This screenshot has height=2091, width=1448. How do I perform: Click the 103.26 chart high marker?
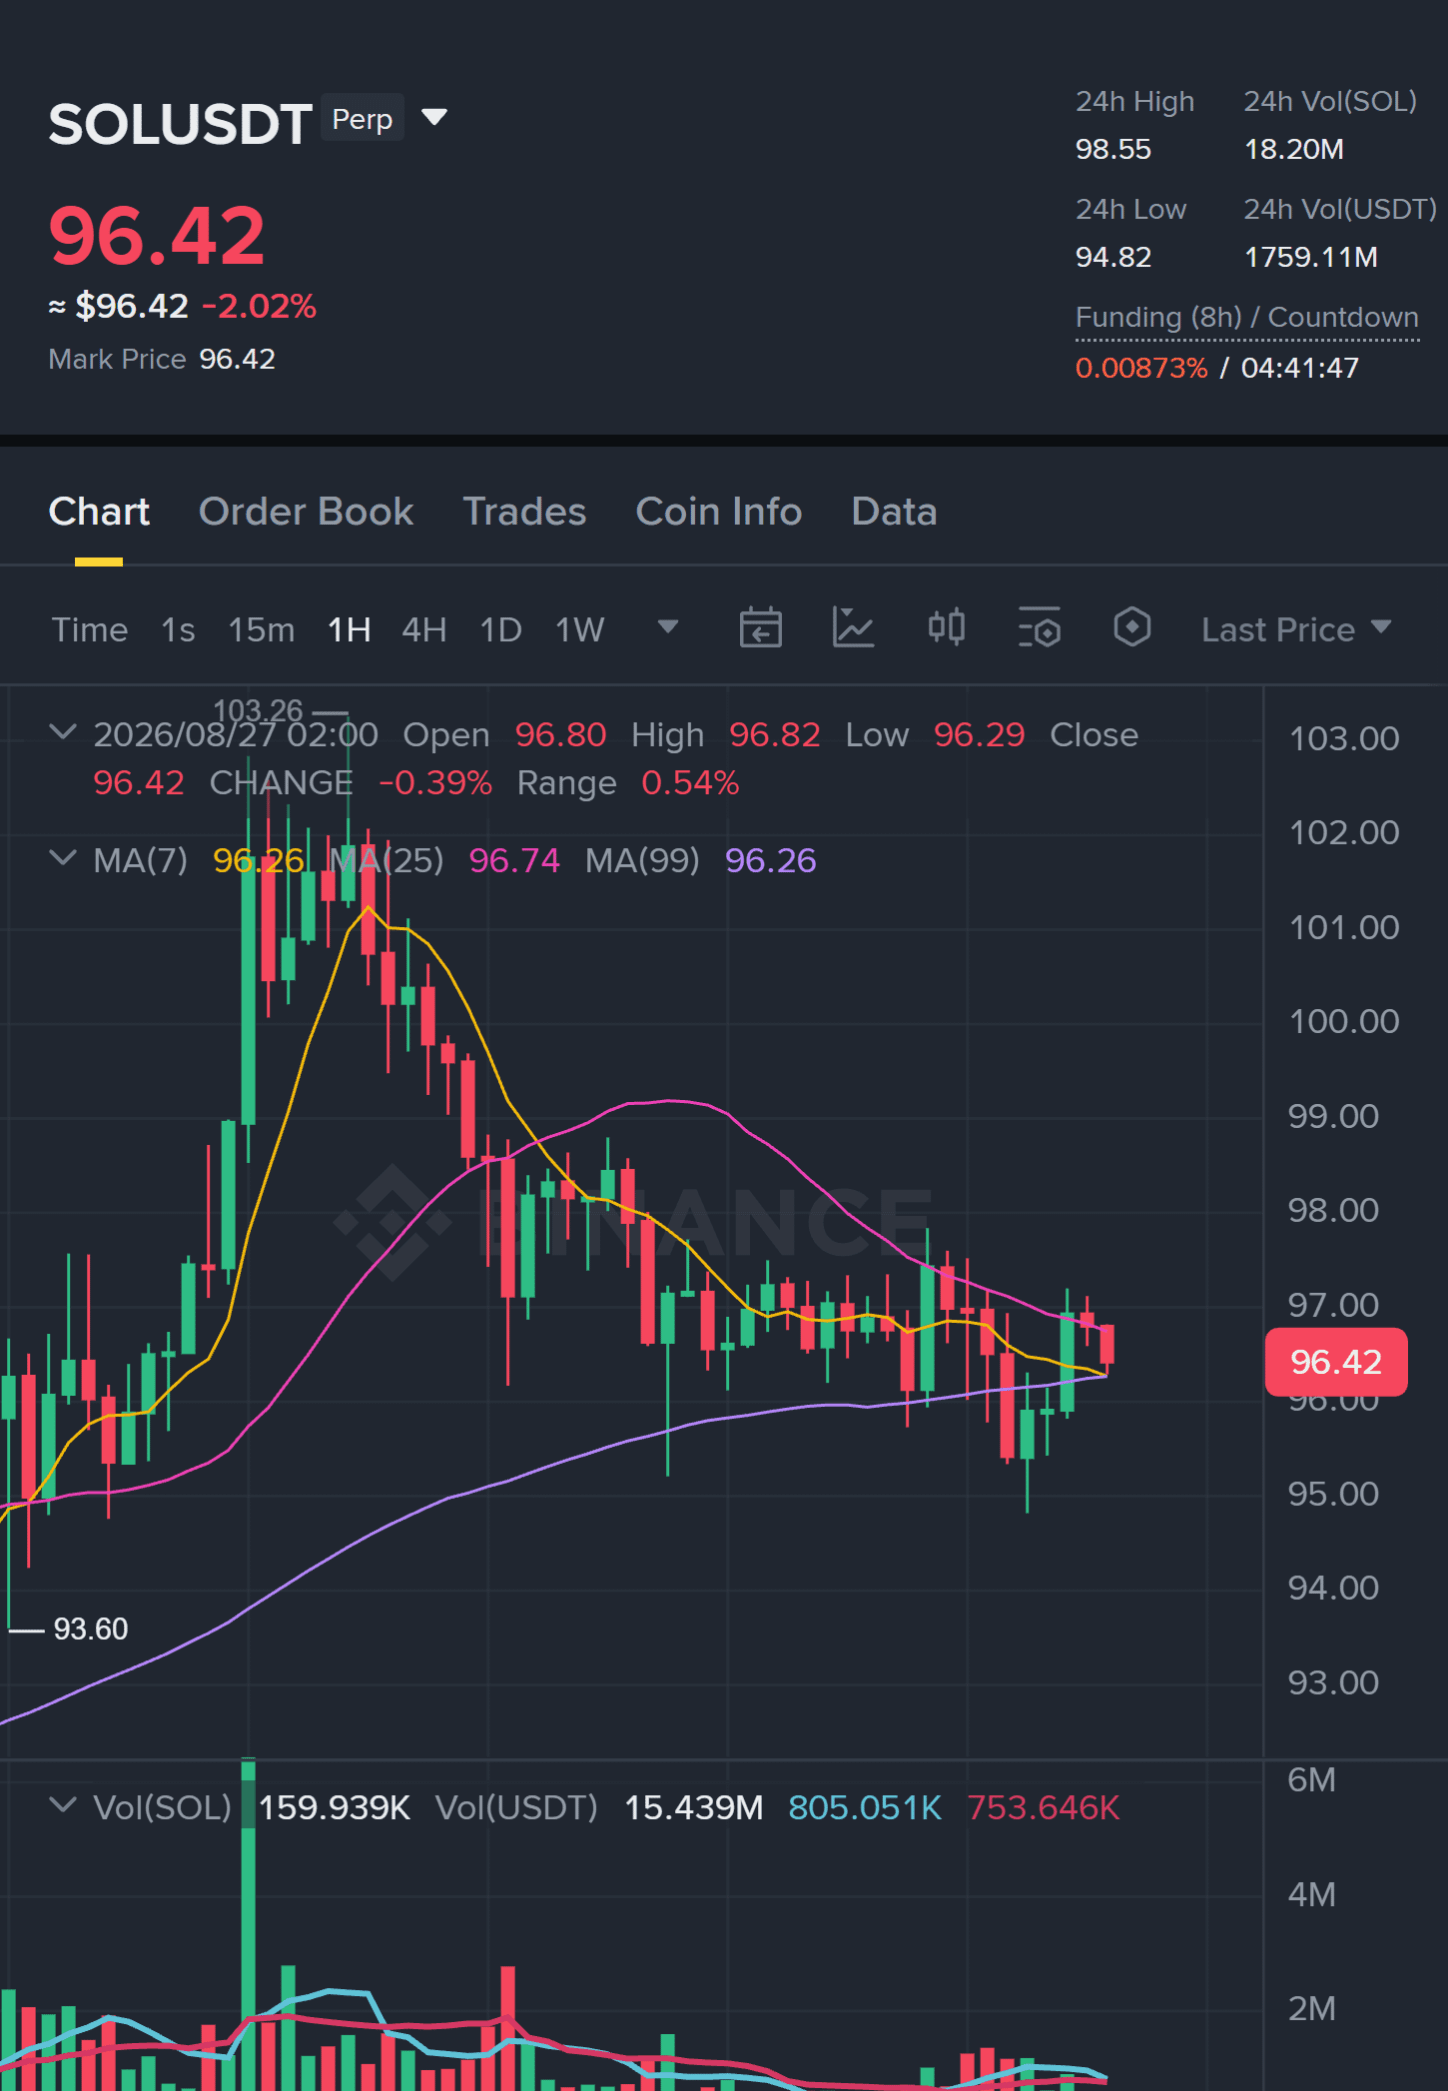tap(258, 710)
